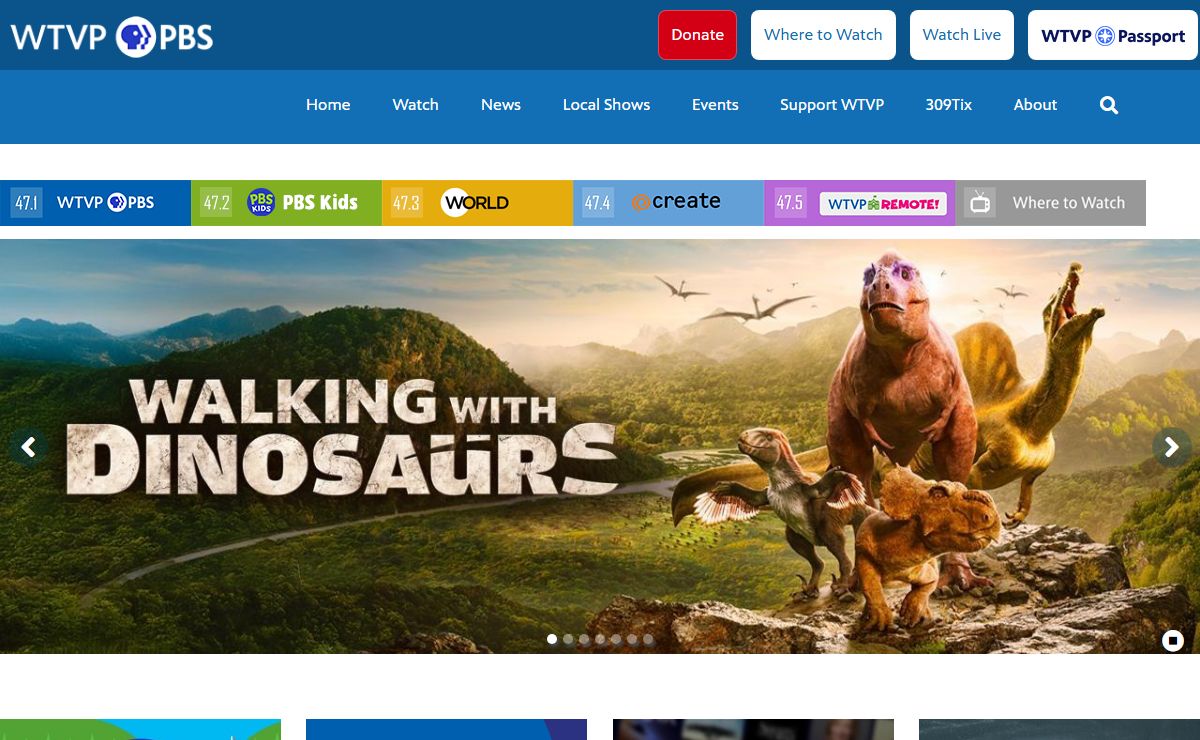Click gray Where to Watch TV tile
Viewport: 1200px width, 740px height.
[1050, 203]
